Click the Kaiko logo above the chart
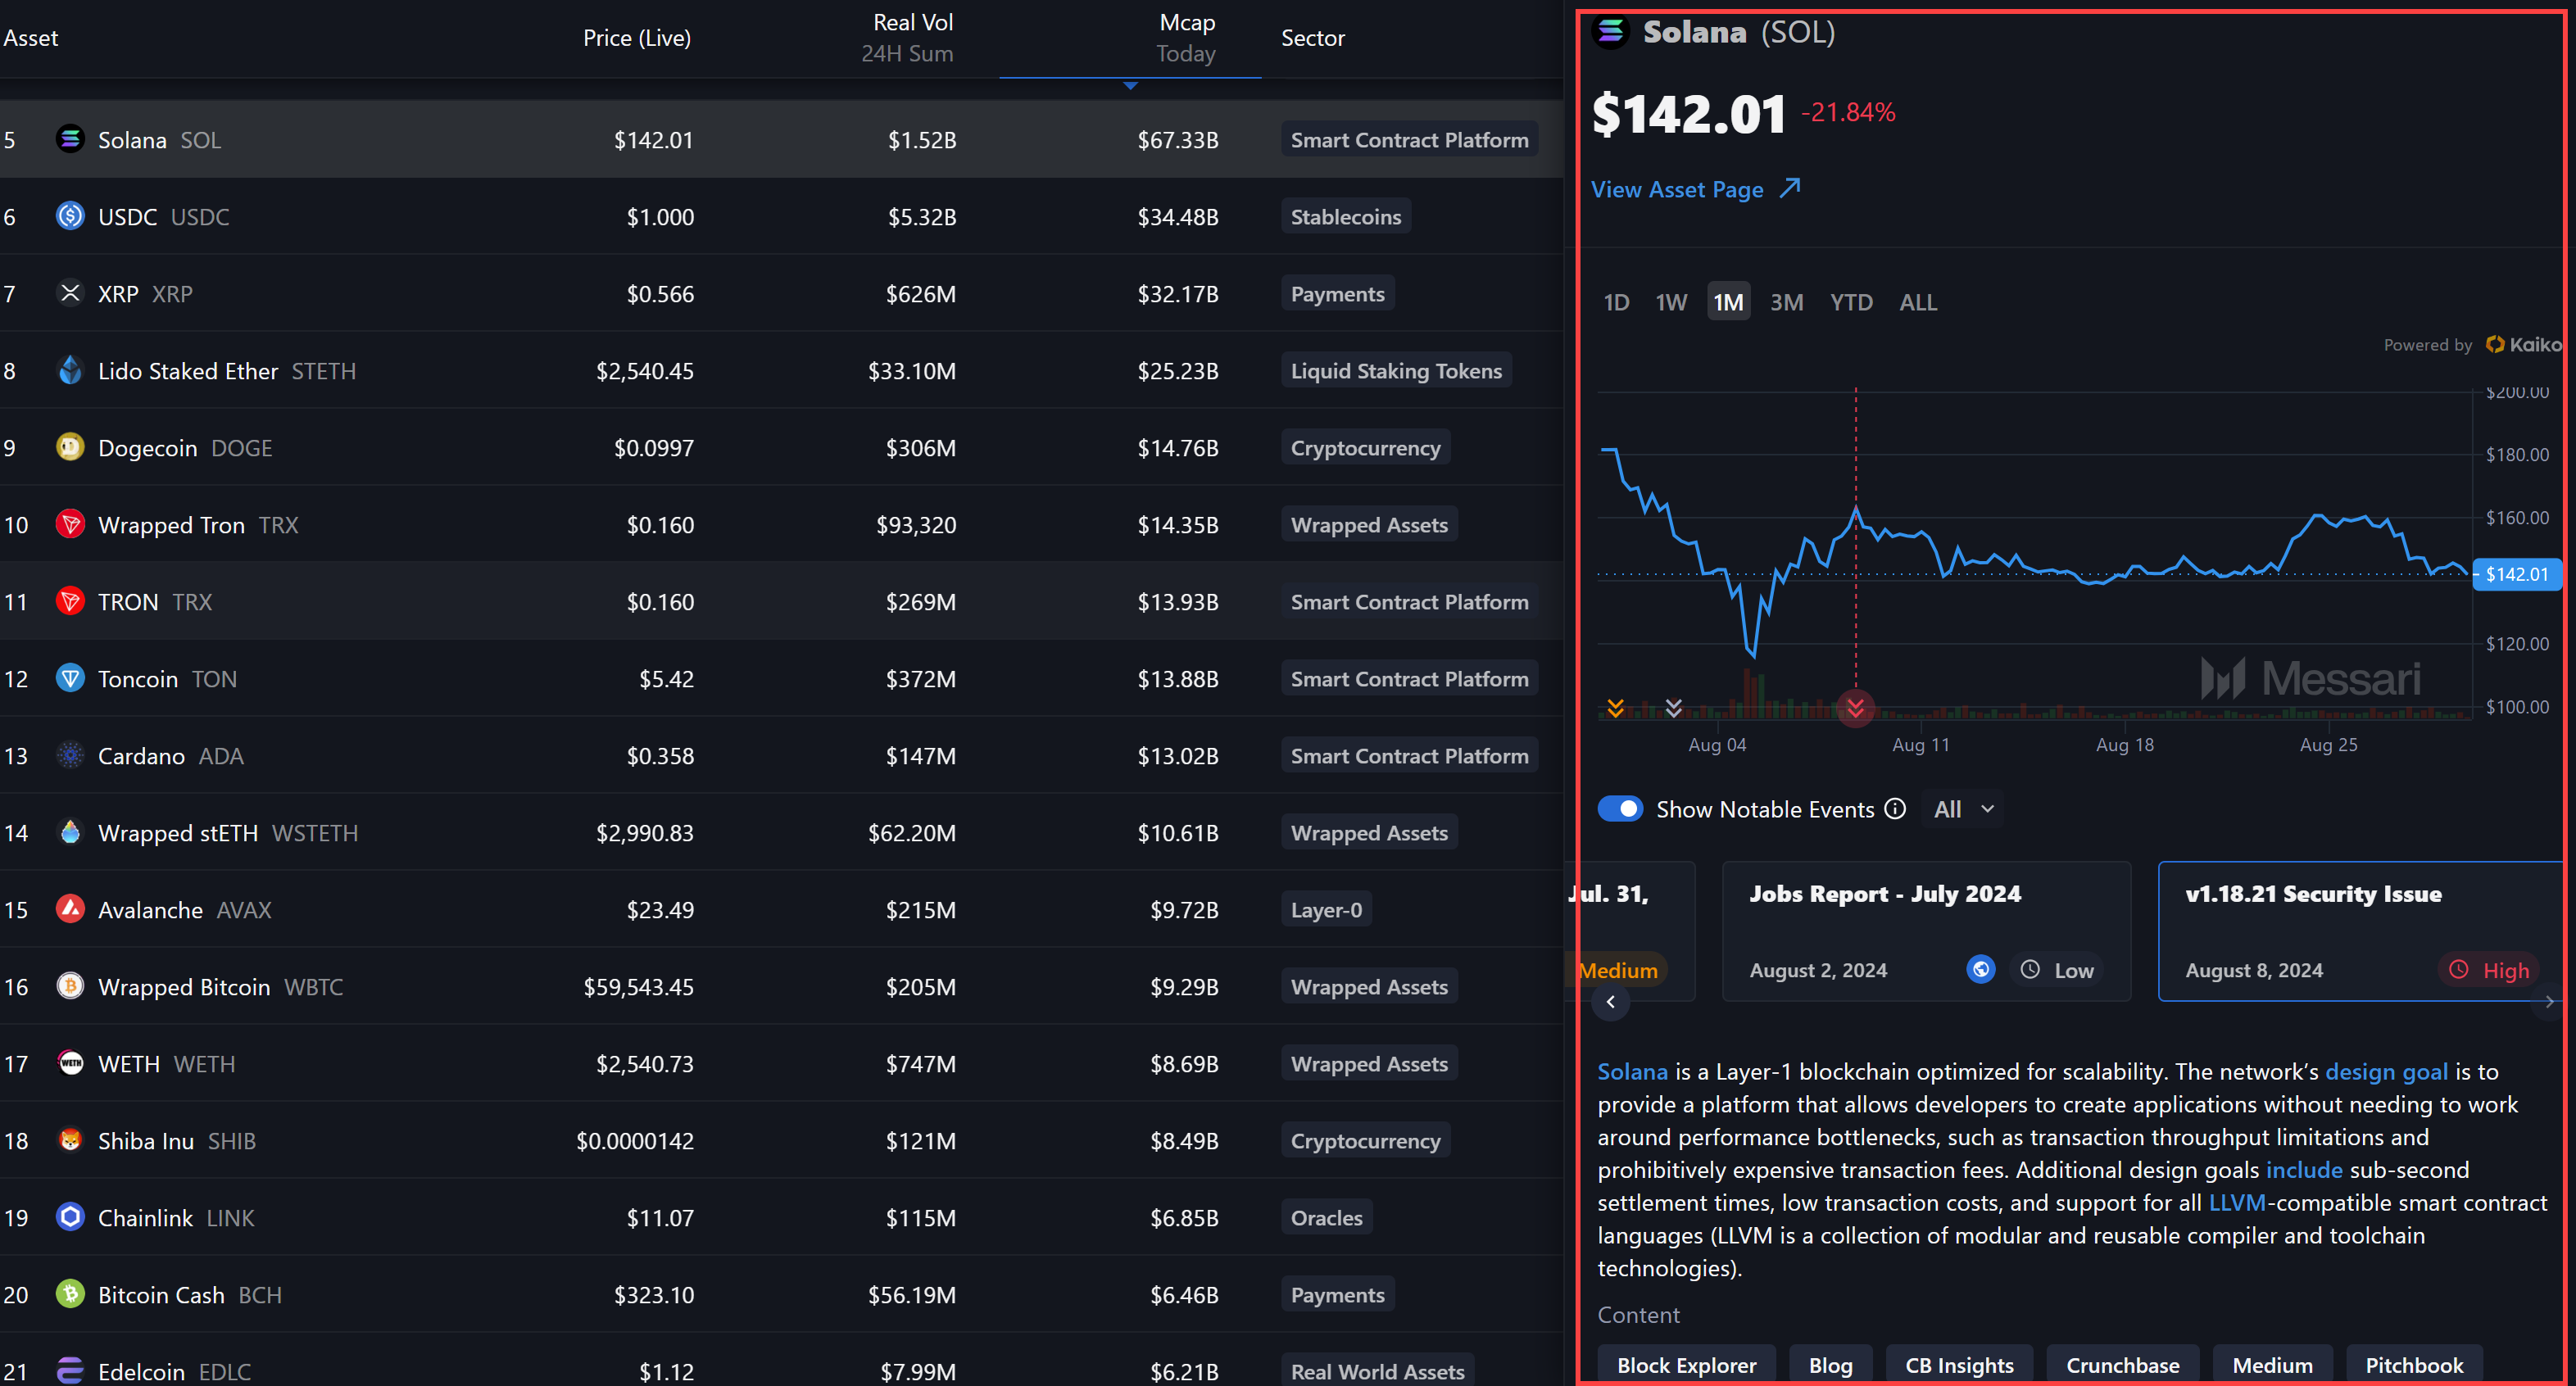 2524,344
